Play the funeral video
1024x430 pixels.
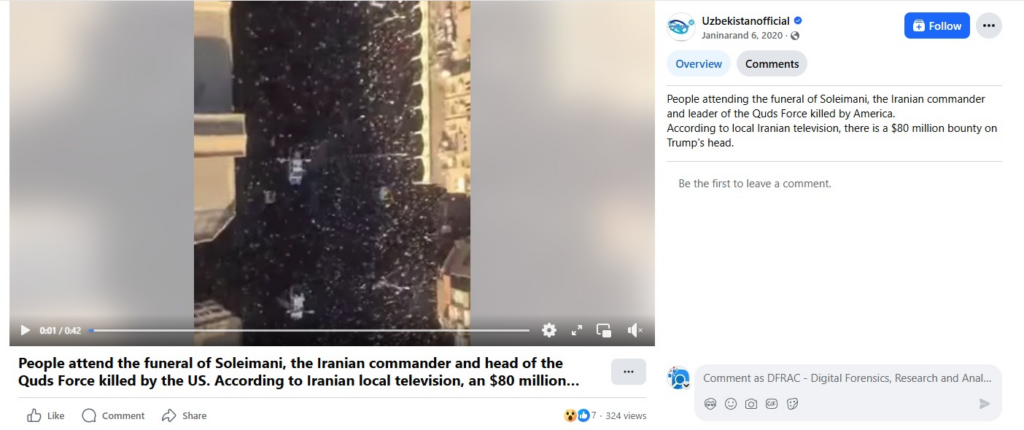tap(25, 331)
